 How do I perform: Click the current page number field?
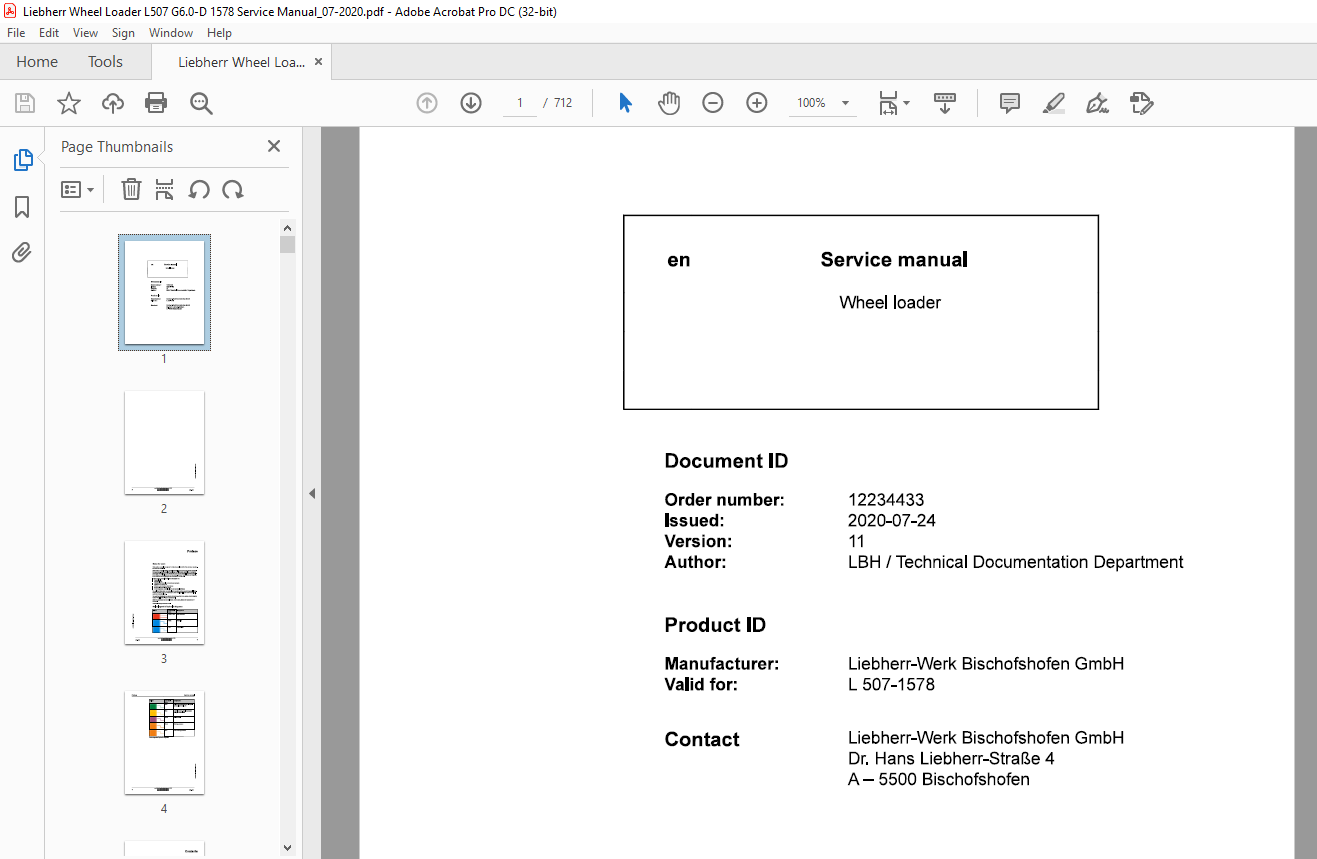tap(520, 103)
